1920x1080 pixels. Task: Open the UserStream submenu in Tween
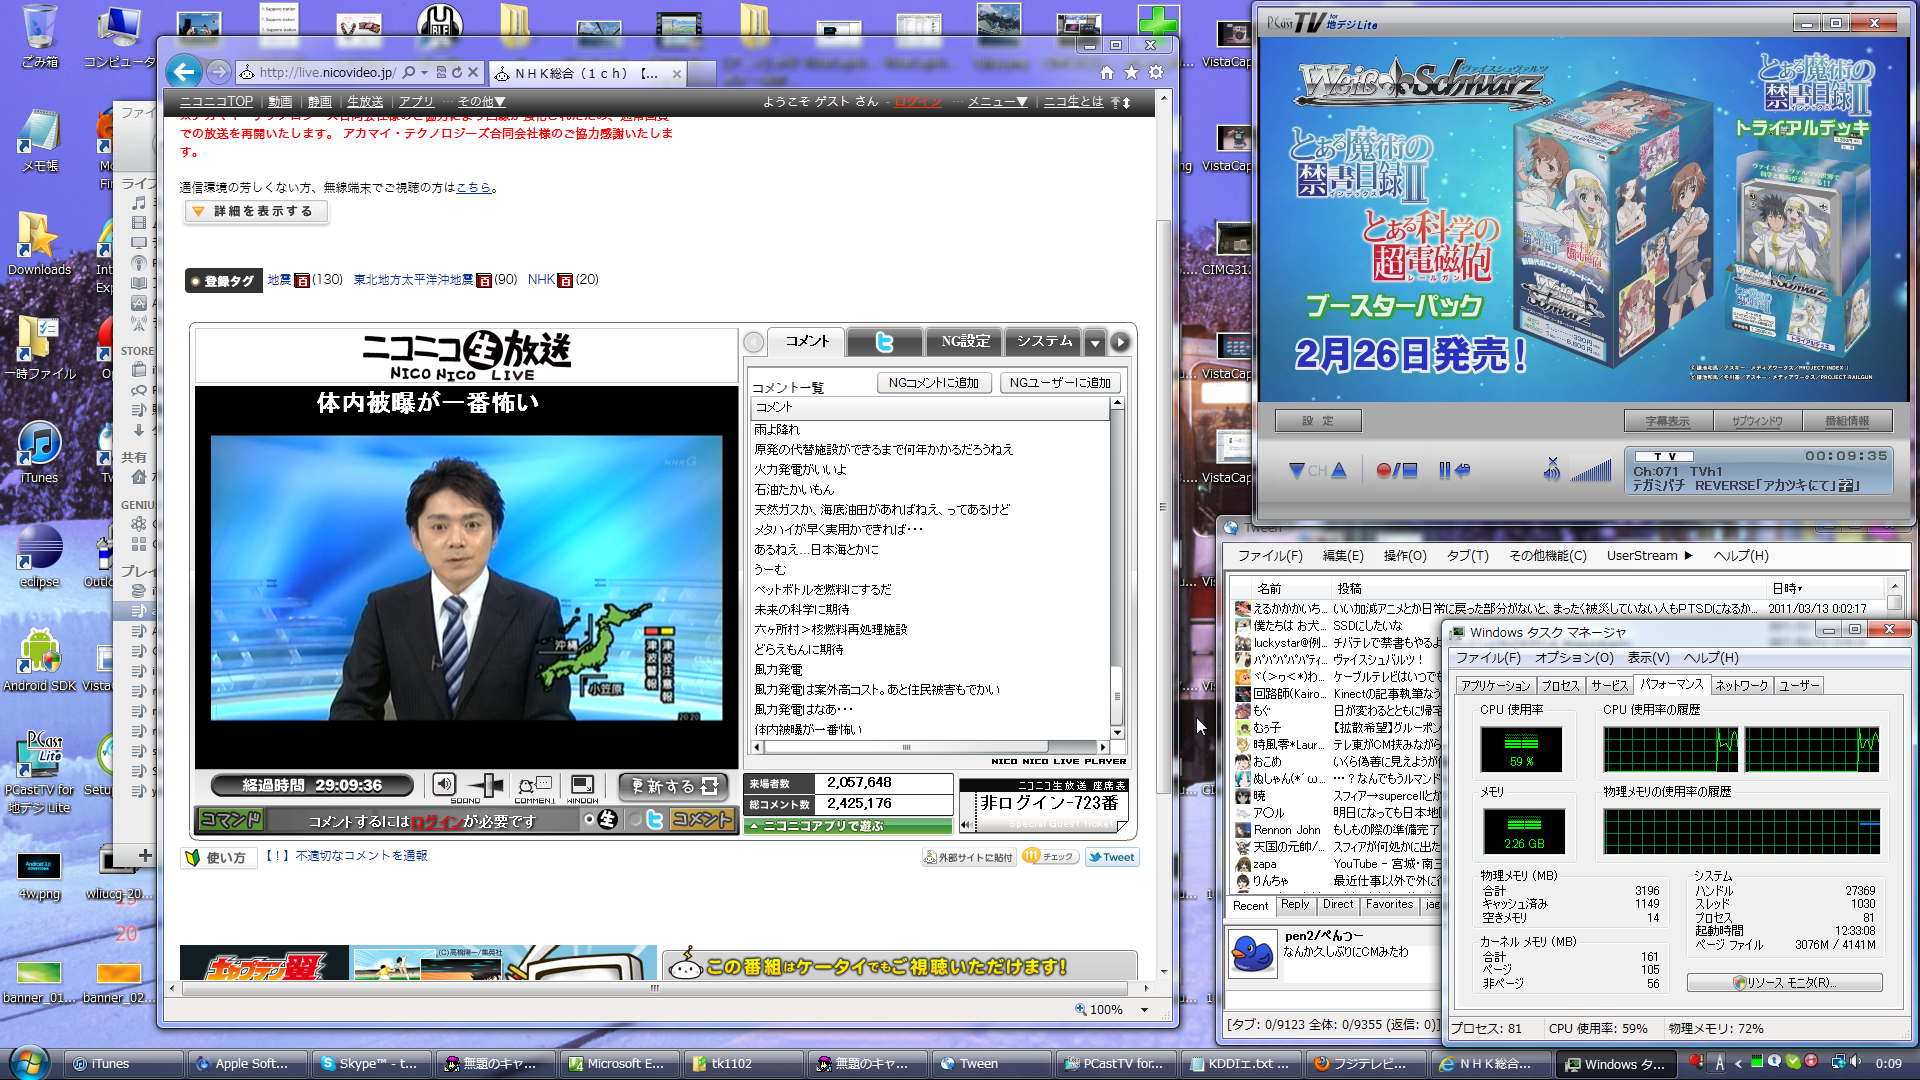click(x=1649, y=556)
